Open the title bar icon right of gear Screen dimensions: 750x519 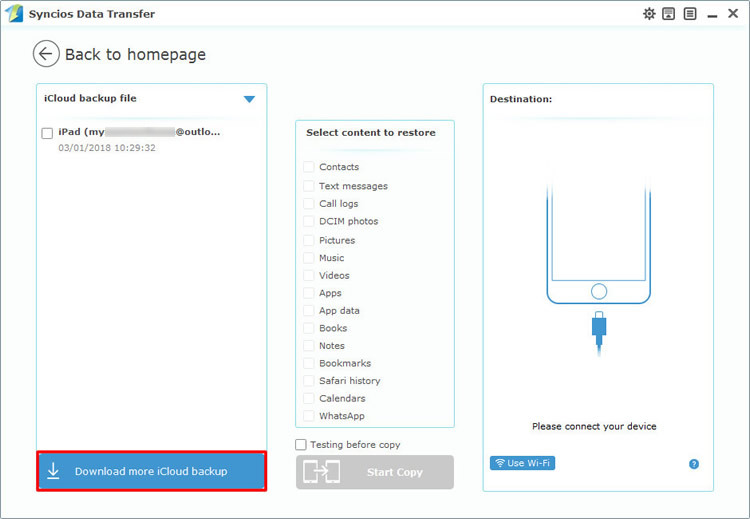(x=669, y=14)
